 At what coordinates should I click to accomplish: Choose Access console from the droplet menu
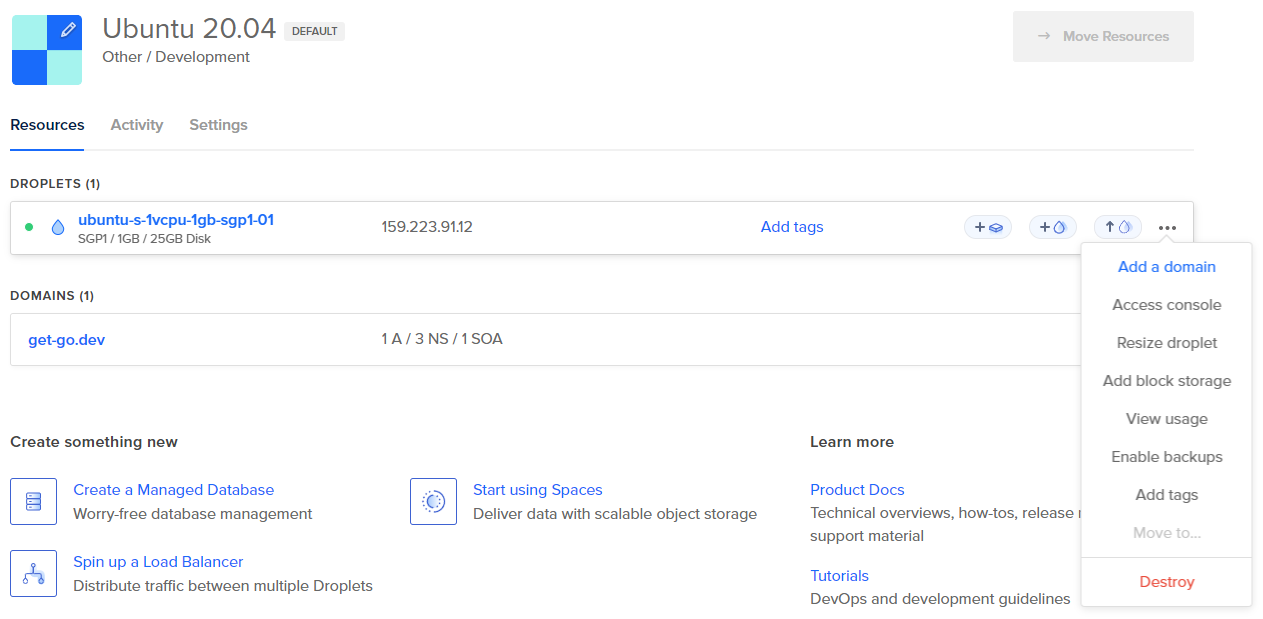point(1166,305)
